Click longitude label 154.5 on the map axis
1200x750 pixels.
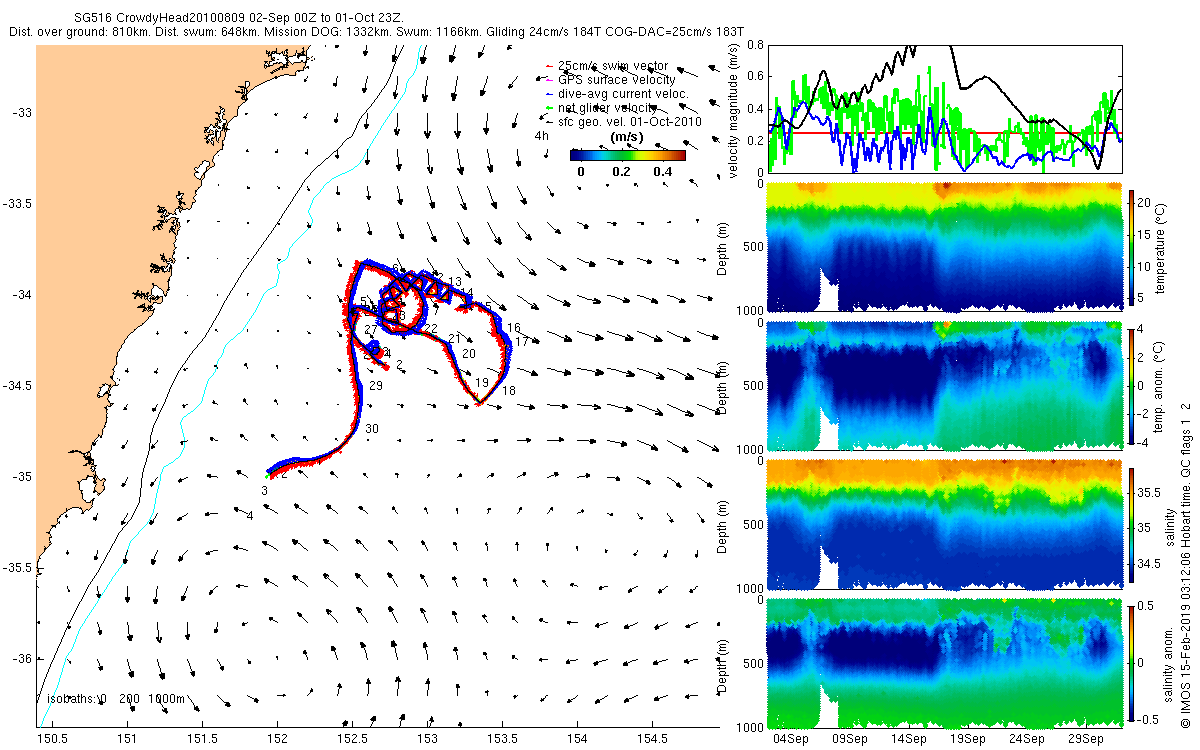click(x=653, y=738)
